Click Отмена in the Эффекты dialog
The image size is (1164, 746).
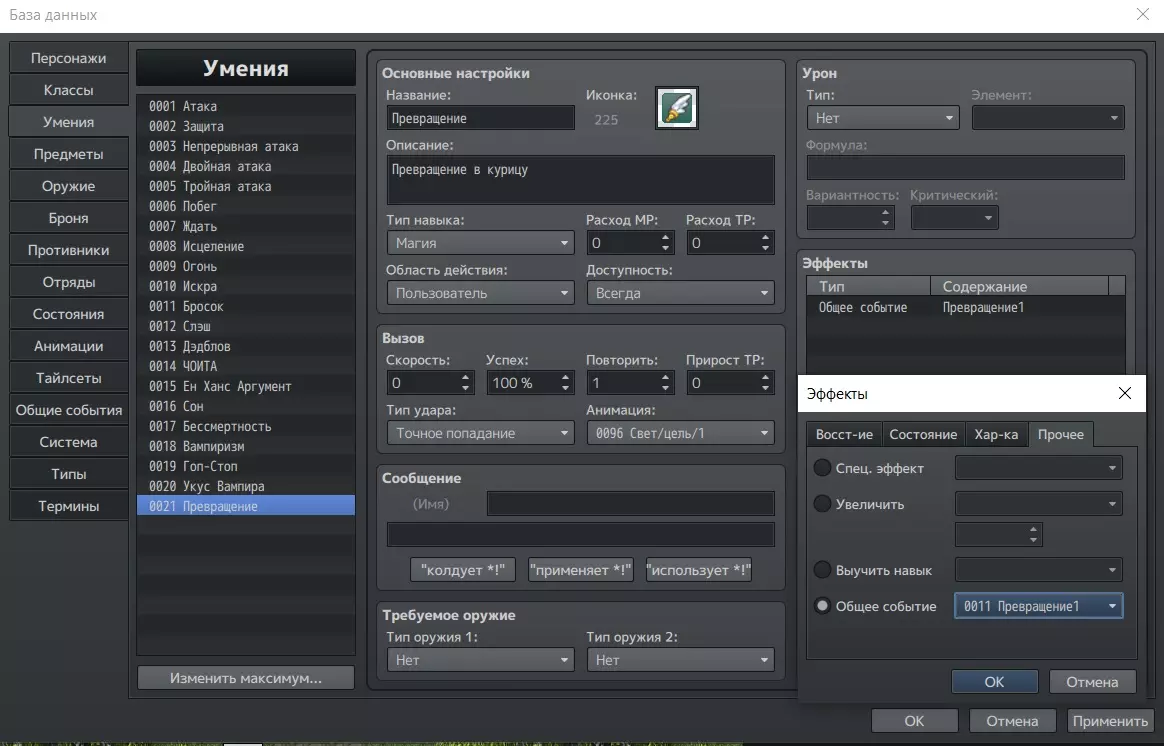tap(1092, 681)
